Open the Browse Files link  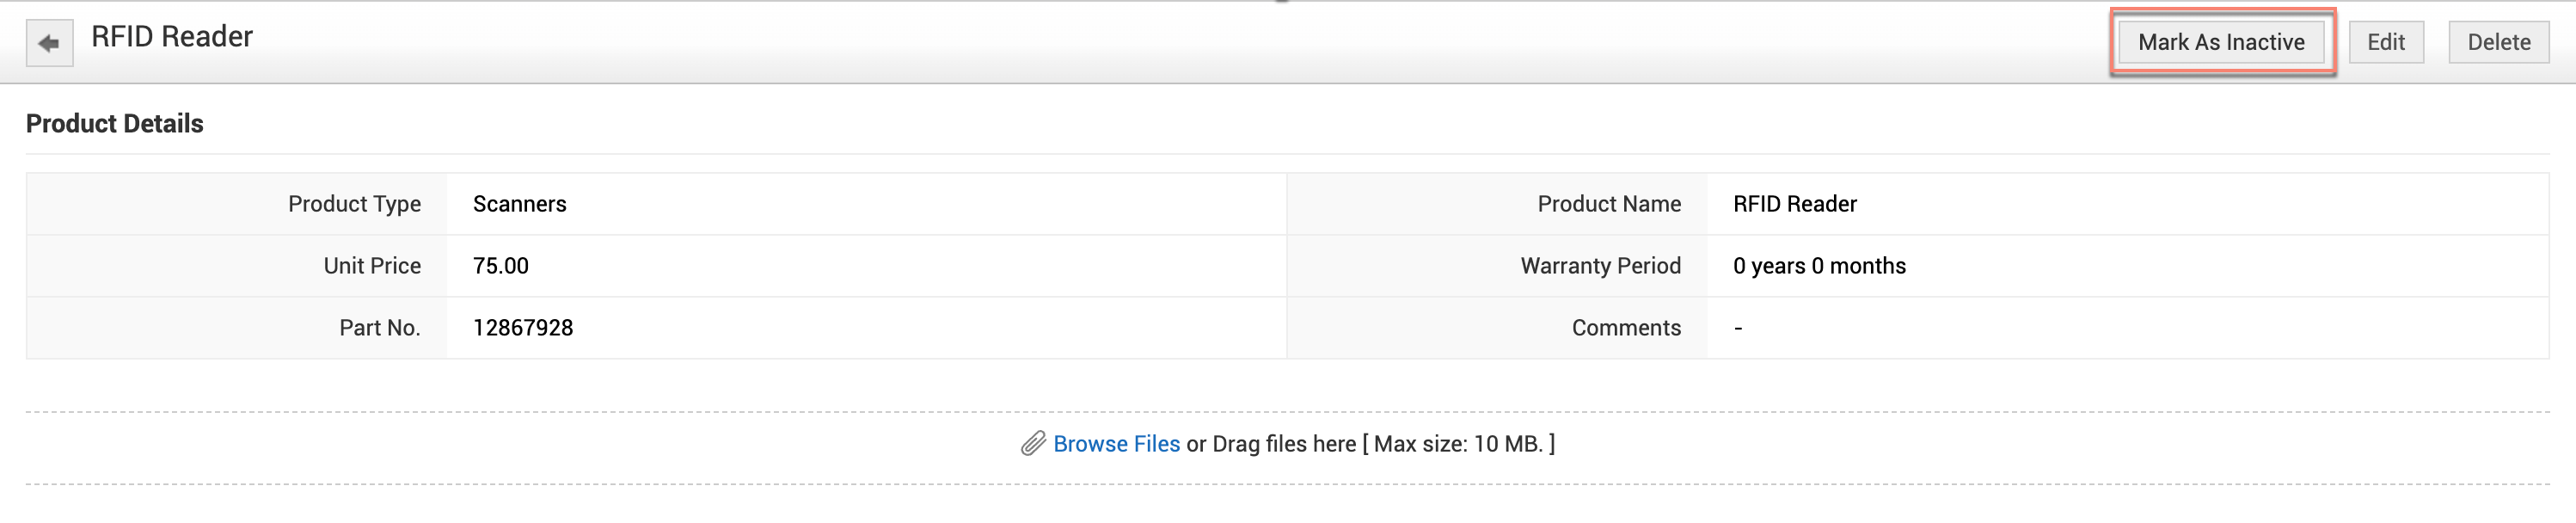1116,444
